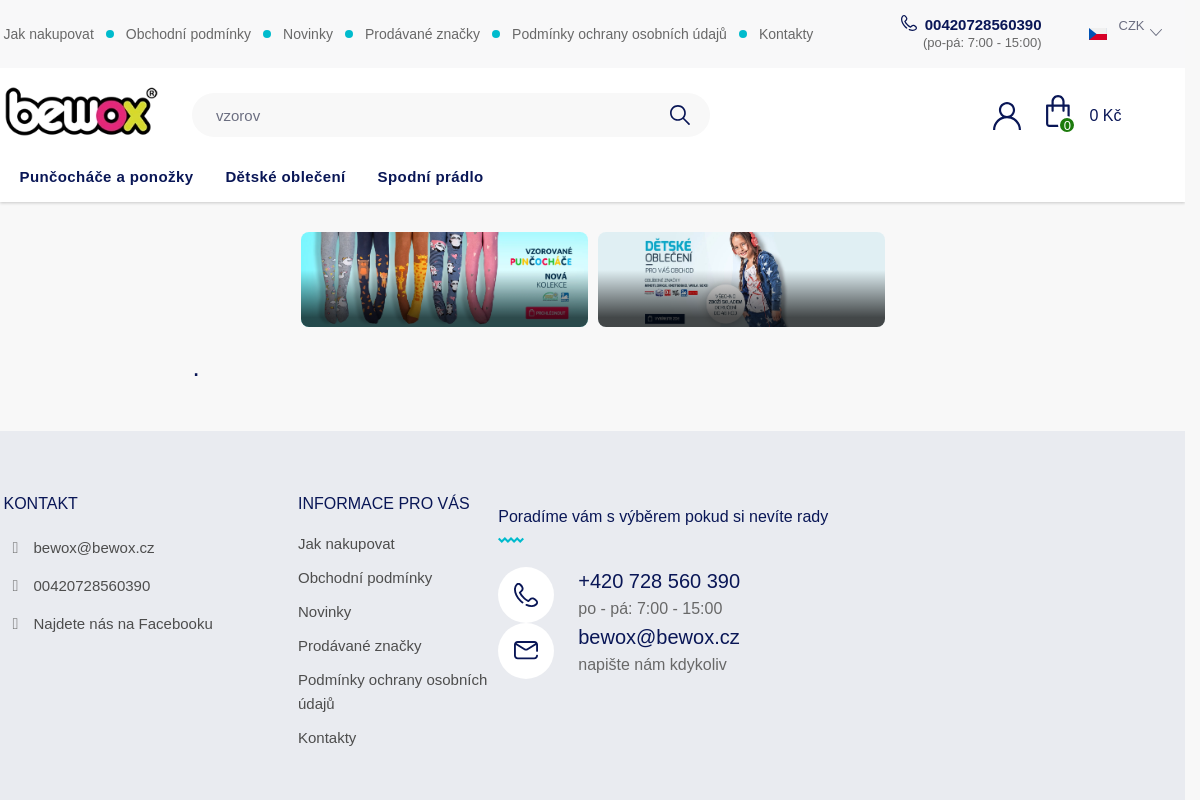Open Dětské oblečení menu
Viewport: 1200px width, 800px height.
tap(285, 177)
